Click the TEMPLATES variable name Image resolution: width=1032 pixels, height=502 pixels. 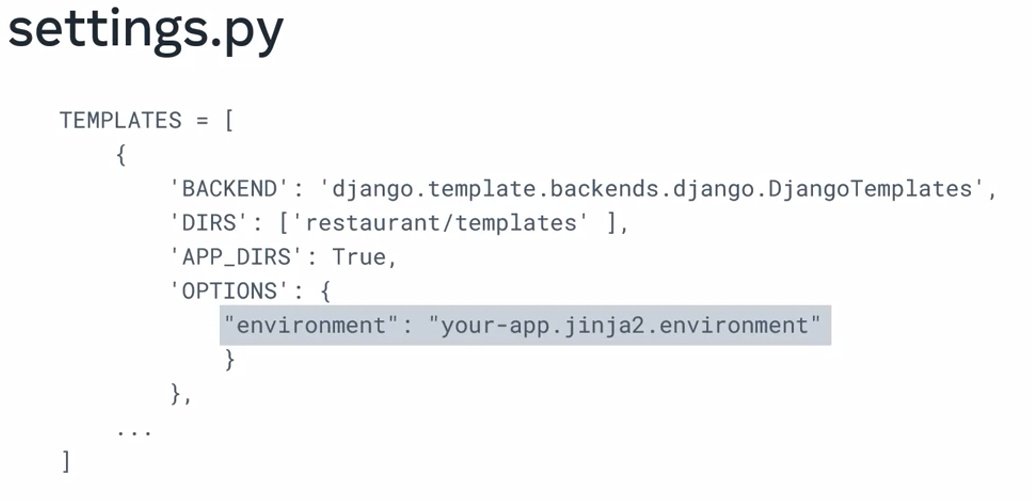120,121
